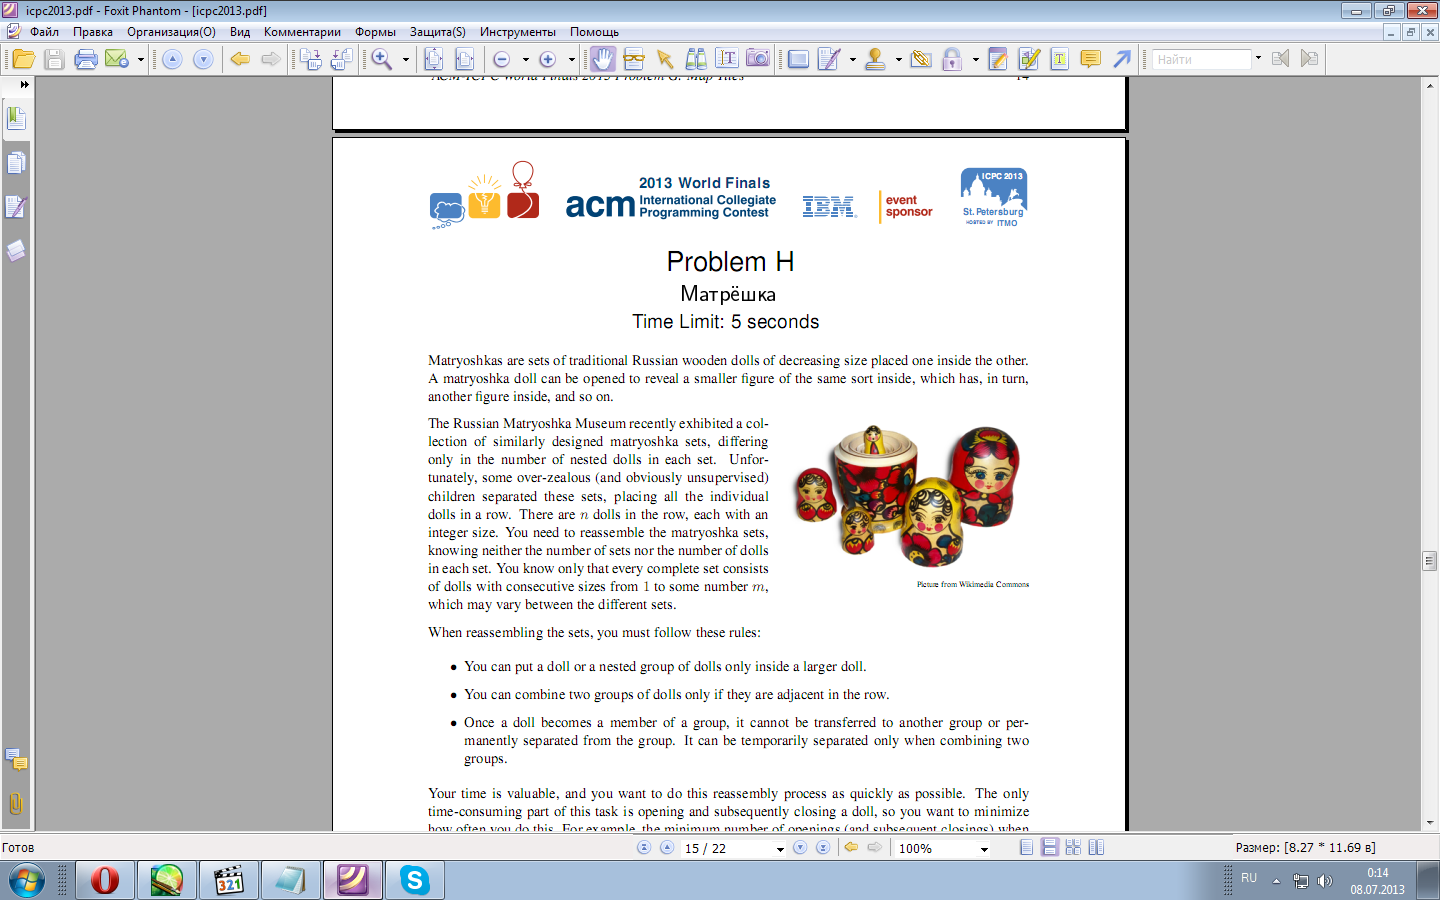The image size is (1440, 900).
Task: Click the Найти search input field
Action: (x=1201, y=59)
